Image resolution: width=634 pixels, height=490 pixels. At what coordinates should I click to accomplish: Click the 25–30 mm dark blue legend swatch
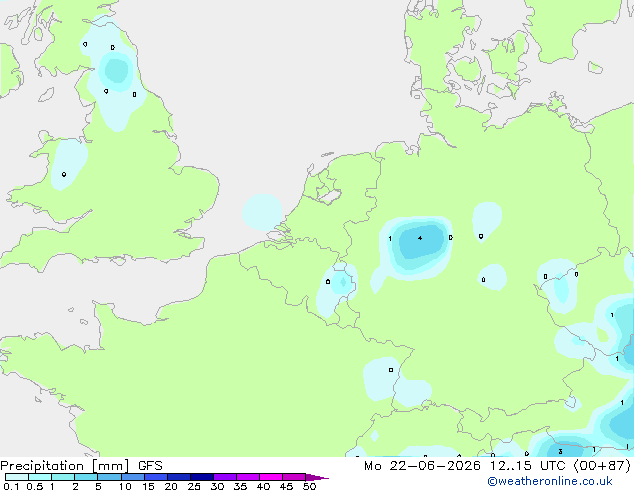202,477
